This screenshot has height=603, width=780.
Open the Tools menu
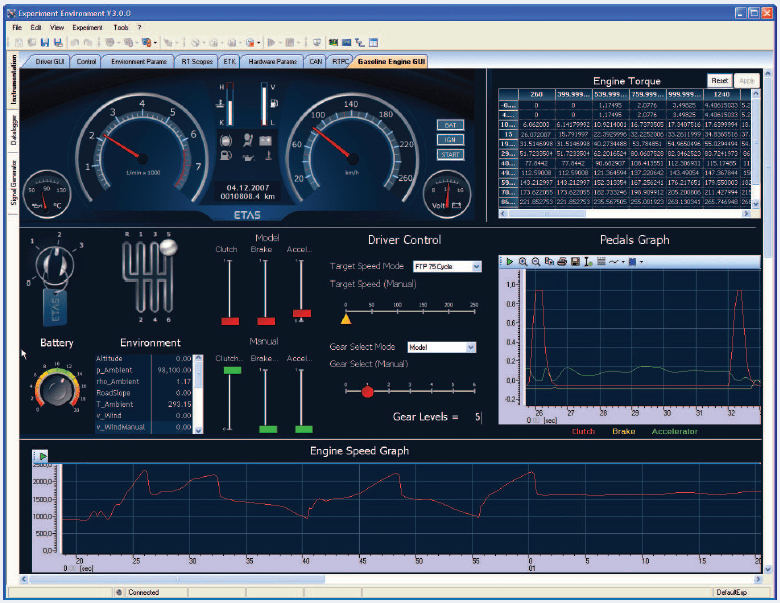tap(121, 27)
